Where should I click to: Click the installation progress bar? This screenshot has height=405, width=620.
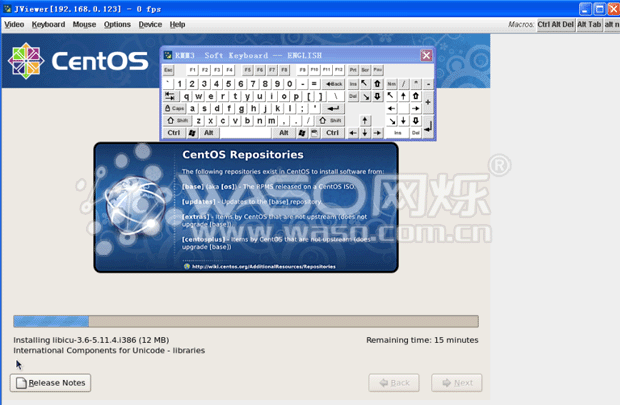pyautogui.click(x=245, y=321)
